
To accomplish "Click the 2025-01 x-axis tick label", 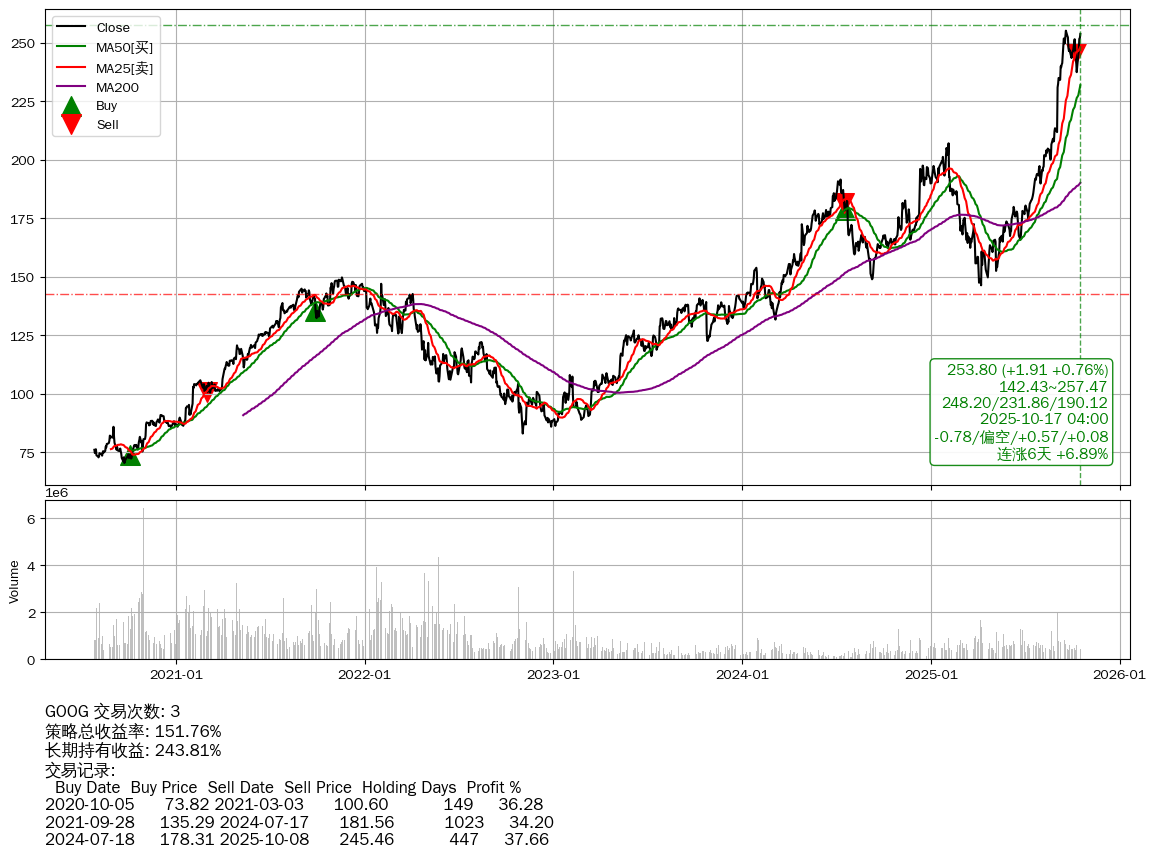I will tap(931, 675).
